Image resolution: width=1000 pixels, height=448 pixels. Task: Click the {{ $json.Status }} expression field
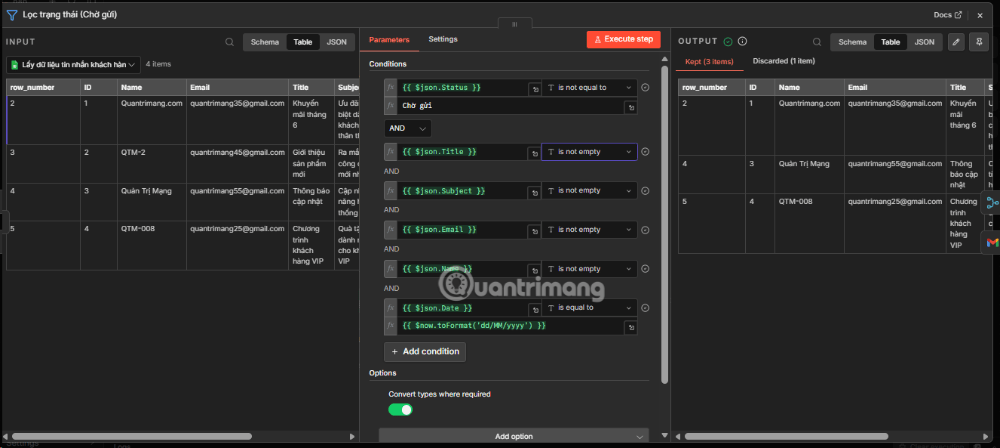tap(464, 87)
